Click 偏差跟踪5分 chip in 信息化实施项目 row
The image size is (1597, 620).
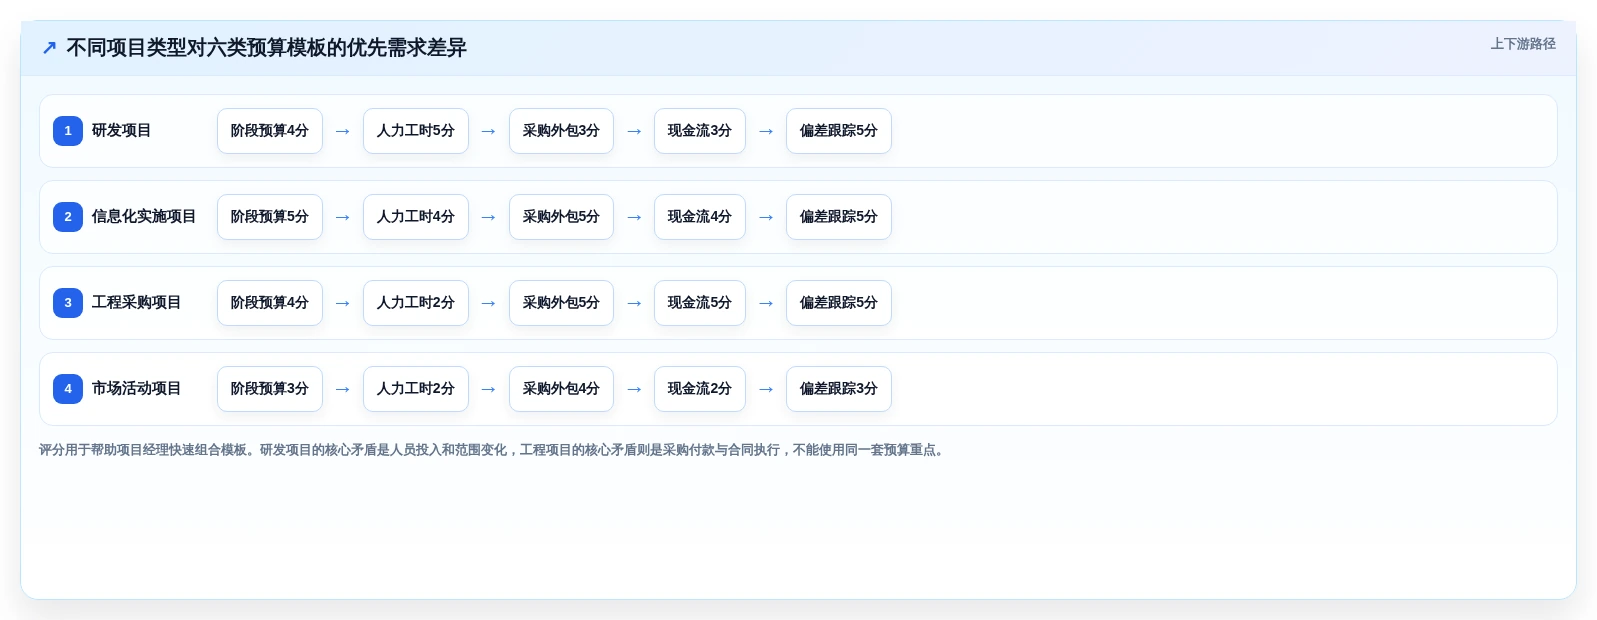pos(839,217)
